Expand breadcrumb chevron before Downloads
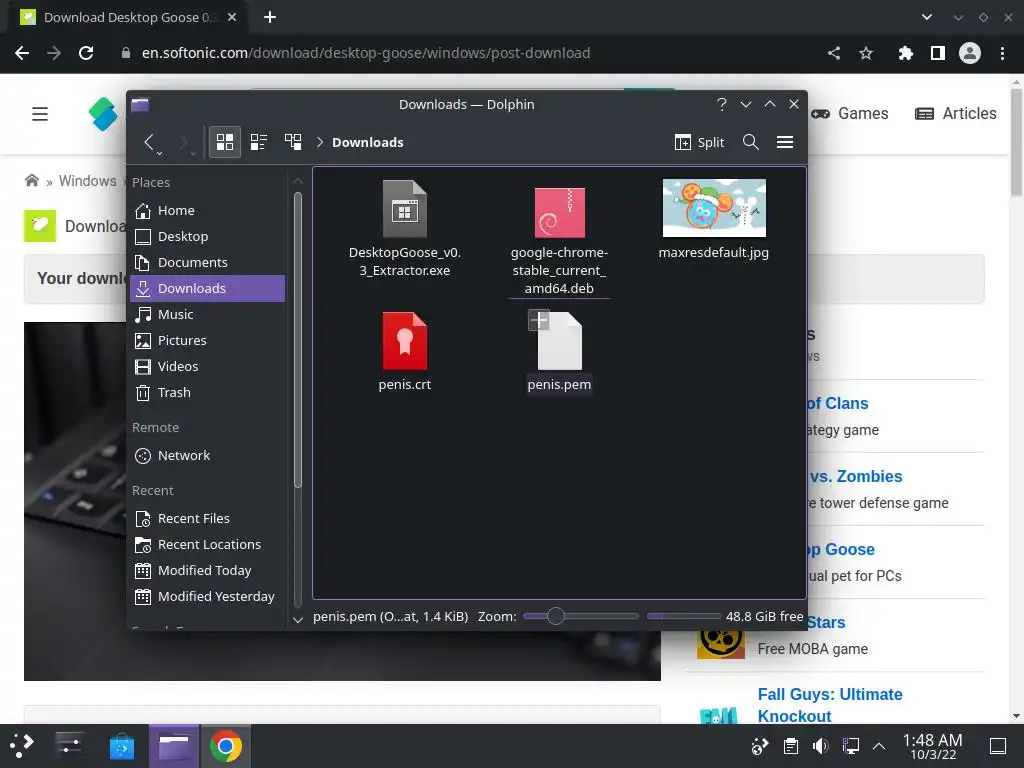The width and height of the screenshot is (1024, 768). (320, 142)
